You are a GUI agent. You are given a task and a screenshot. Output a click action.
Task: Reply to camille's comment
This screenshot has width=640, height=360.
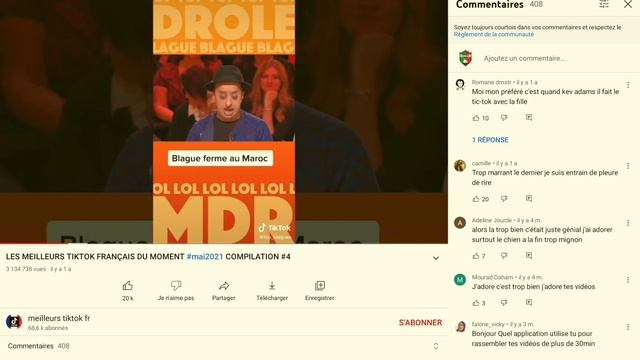click(x=529, y=199)
